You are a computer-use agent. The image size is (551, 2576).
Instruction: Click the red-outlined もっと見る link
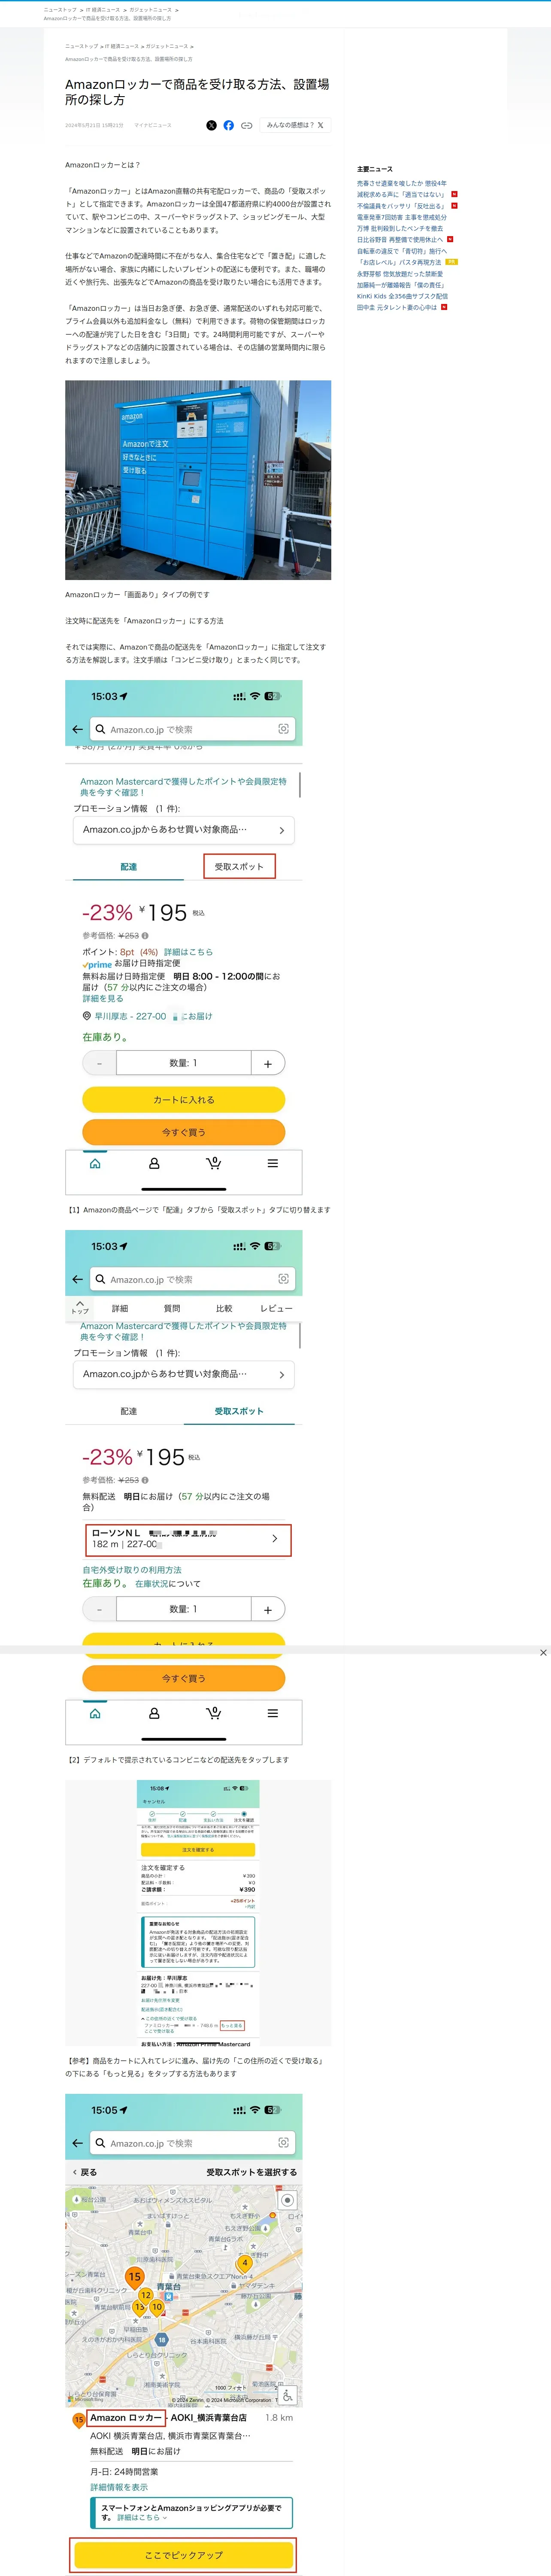point(232,2026)
